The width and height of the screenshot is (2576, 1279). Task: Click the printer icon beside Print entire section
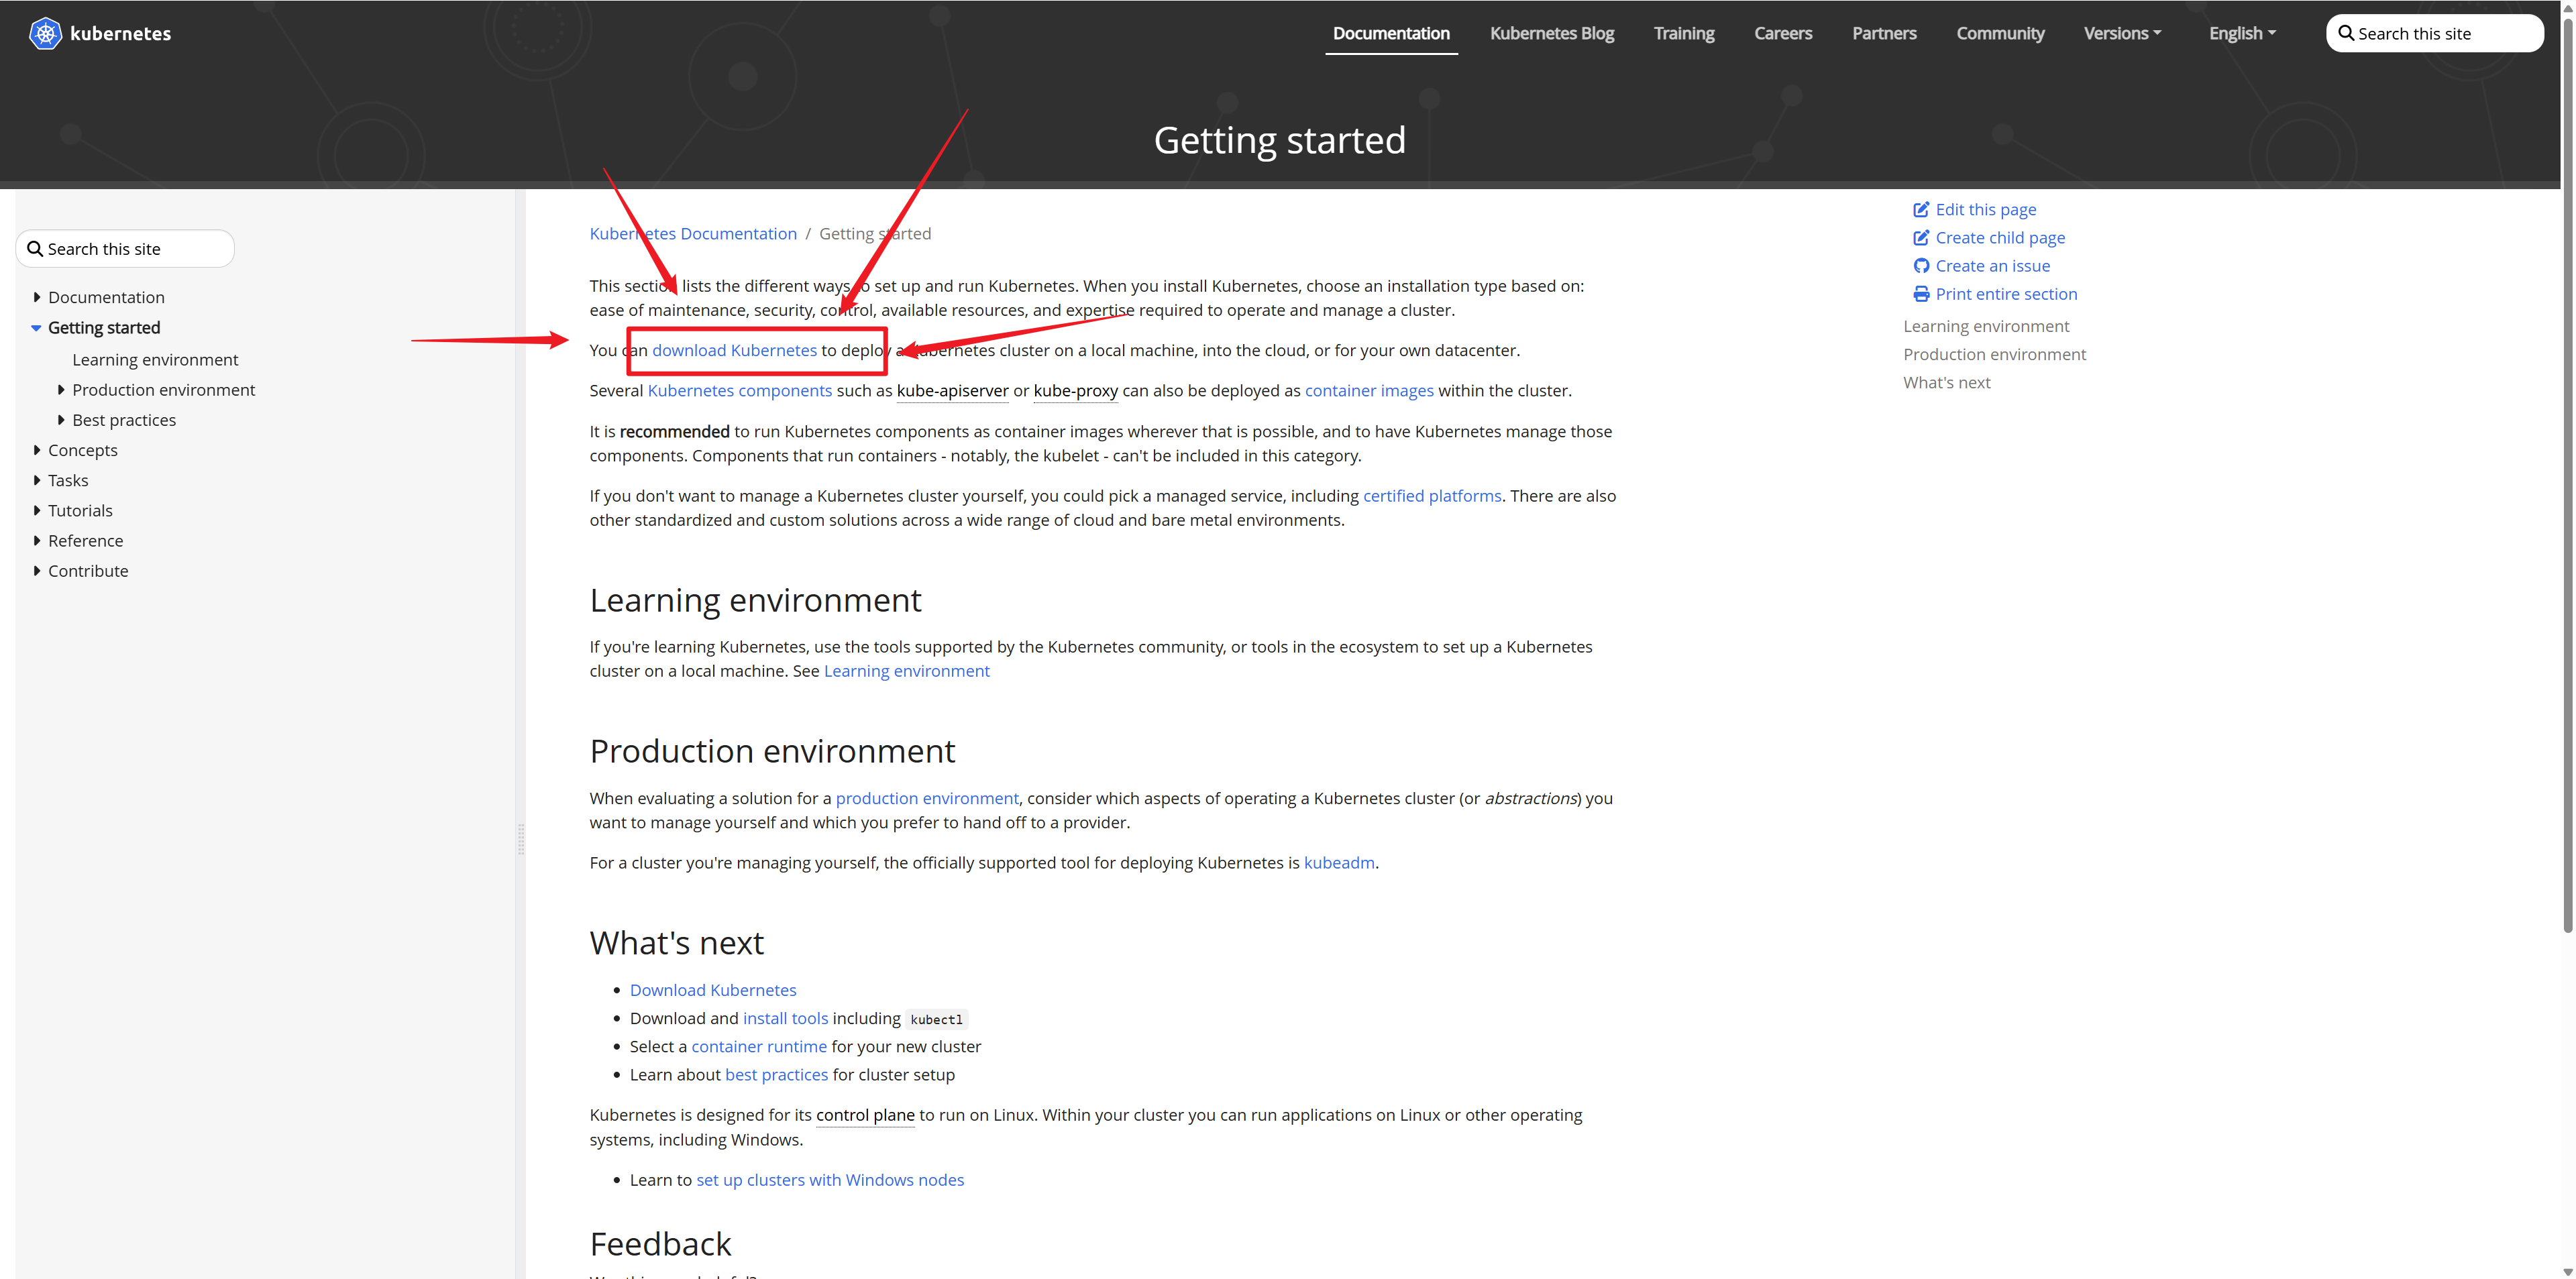(1920, 294)
